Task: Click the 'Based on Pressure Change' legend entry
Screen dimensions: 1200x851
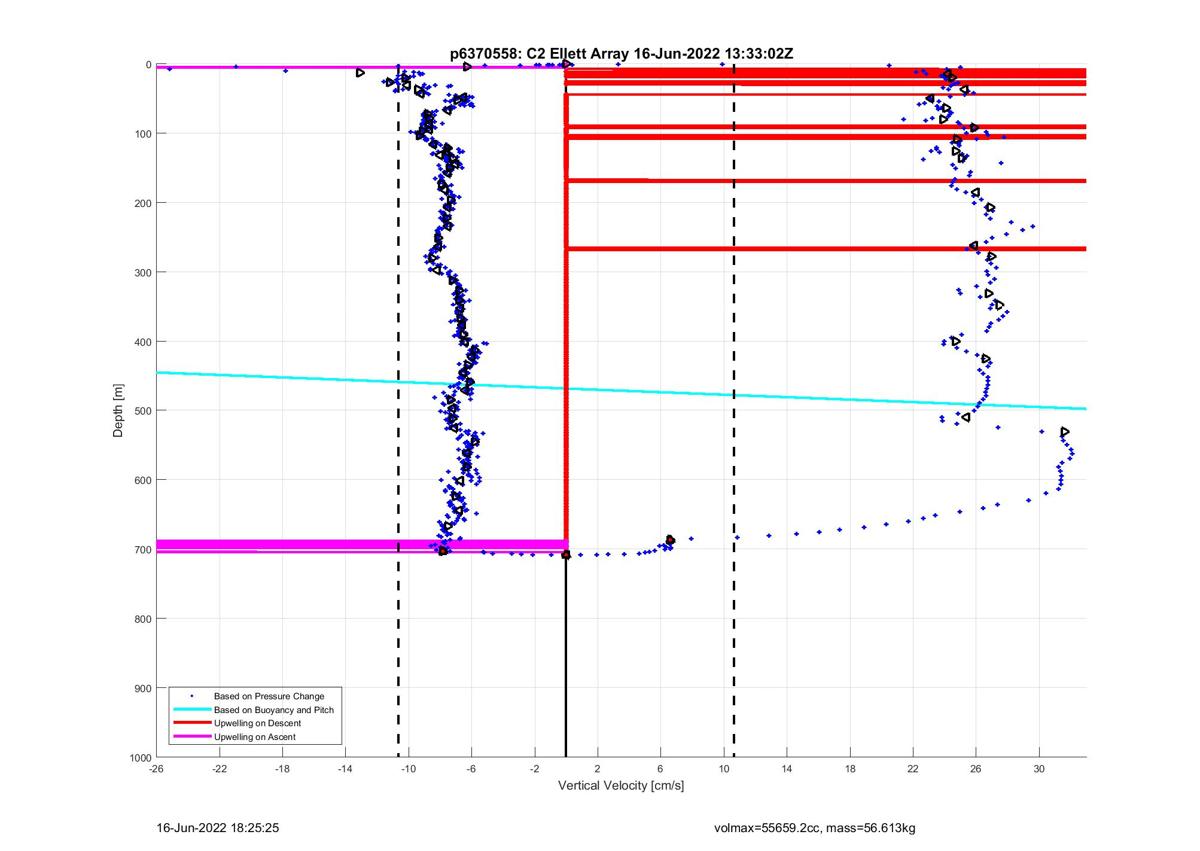Action: [269, 696]
